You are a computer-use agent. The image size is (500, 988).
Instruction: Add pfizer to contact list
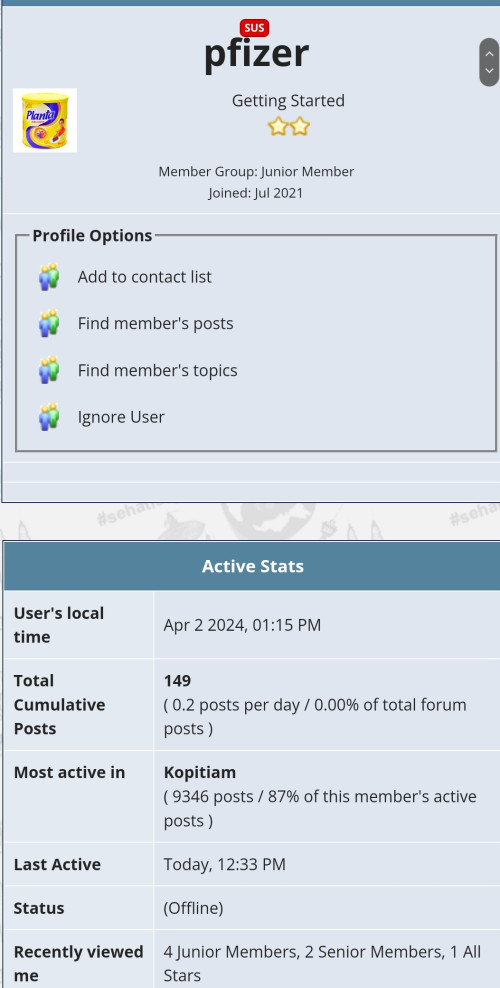pos(145,277)
